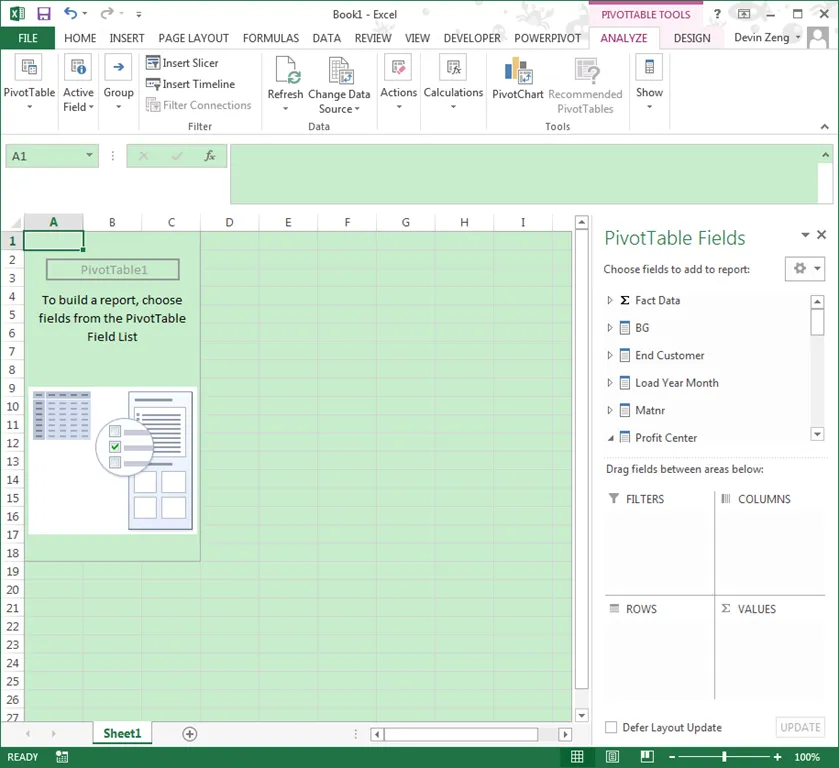The image size is (839, 768).
Task: Click into the formula bar input
Action: click(x=524, y=174)
